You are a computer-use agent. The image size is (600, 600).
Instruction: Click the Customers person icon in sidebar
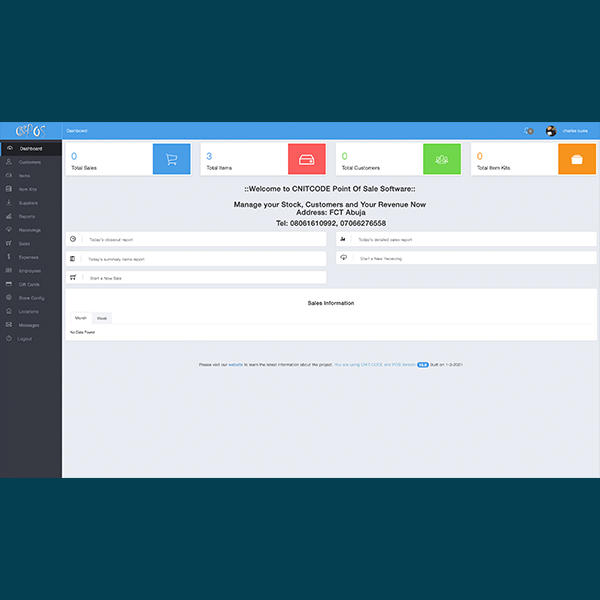[x=9, y=162]
